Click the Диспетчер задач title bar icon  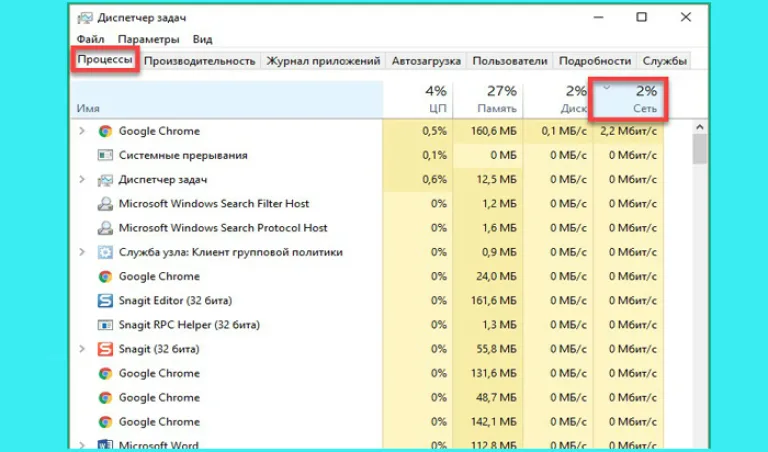click(85, 18)
